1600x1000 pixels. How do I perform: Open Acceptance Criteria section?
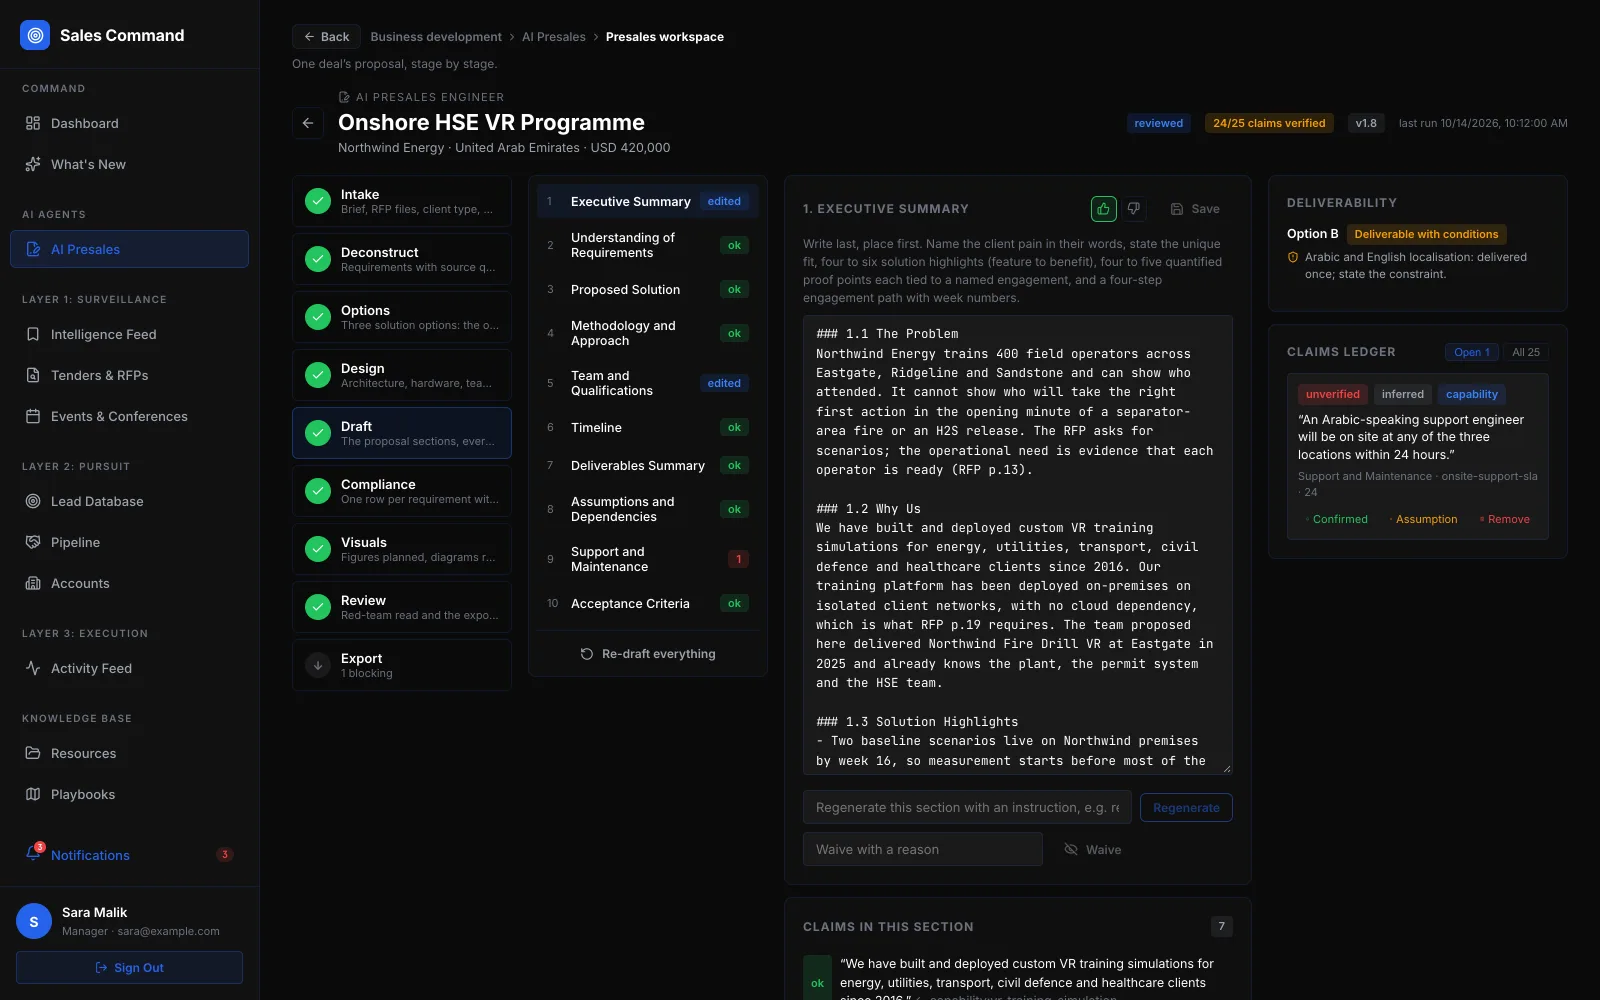click(x=648, y=603)
